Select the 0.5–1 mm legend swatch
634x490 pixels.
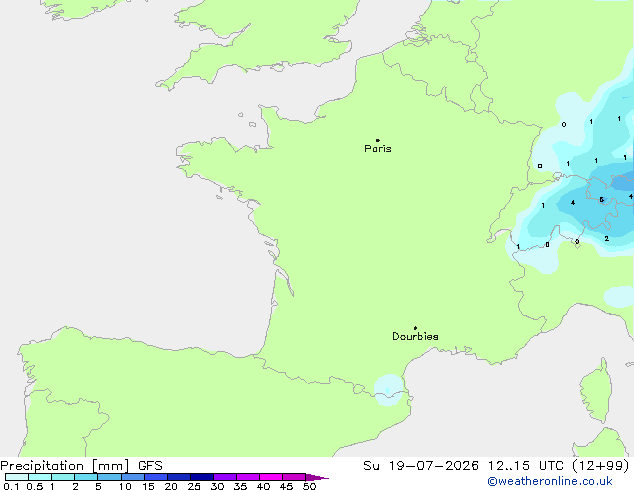[x=40, y=477]
